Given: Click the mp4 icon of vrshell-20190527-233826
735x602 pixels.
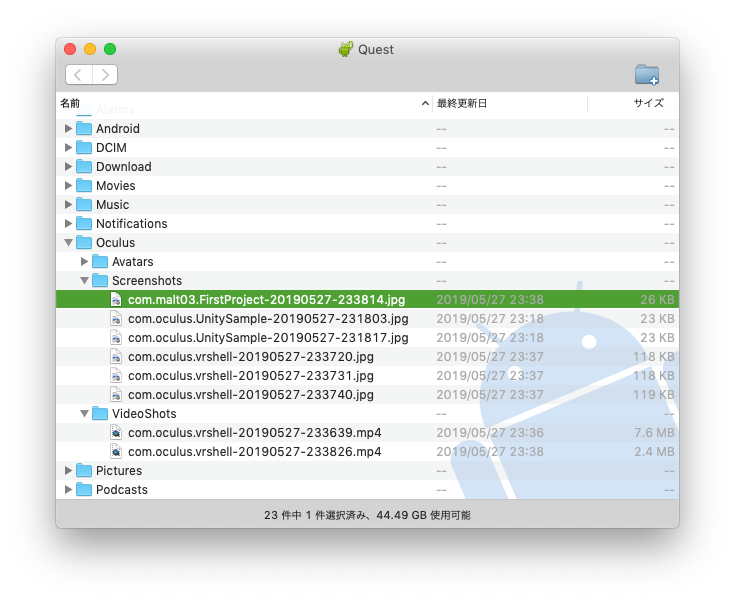Looking at the screenshot, I should pos(116,451).
